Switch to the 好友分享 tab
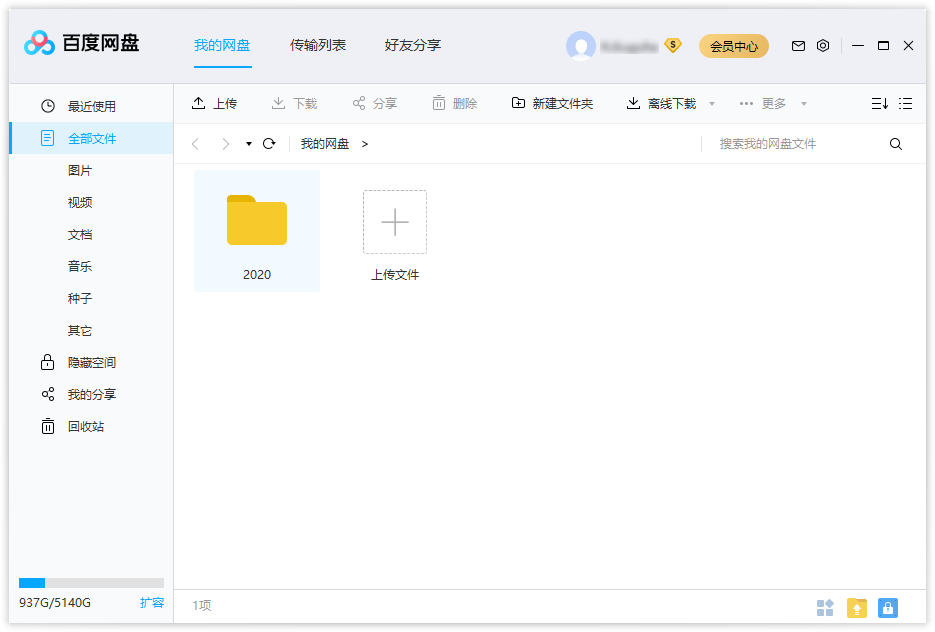 click(x=412, y=45)
